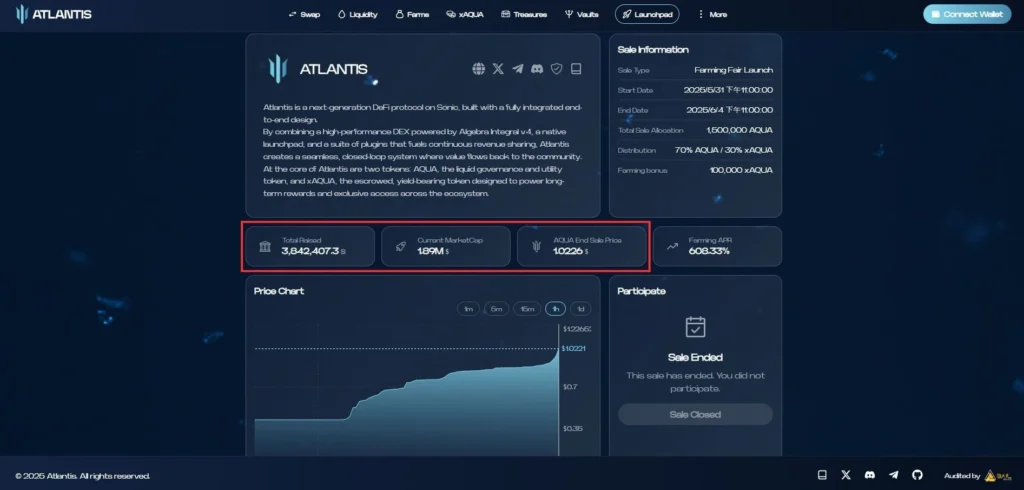Click the Telegram icon in project header
Viewport: 1024px width, 490px height.
[517, 69]
